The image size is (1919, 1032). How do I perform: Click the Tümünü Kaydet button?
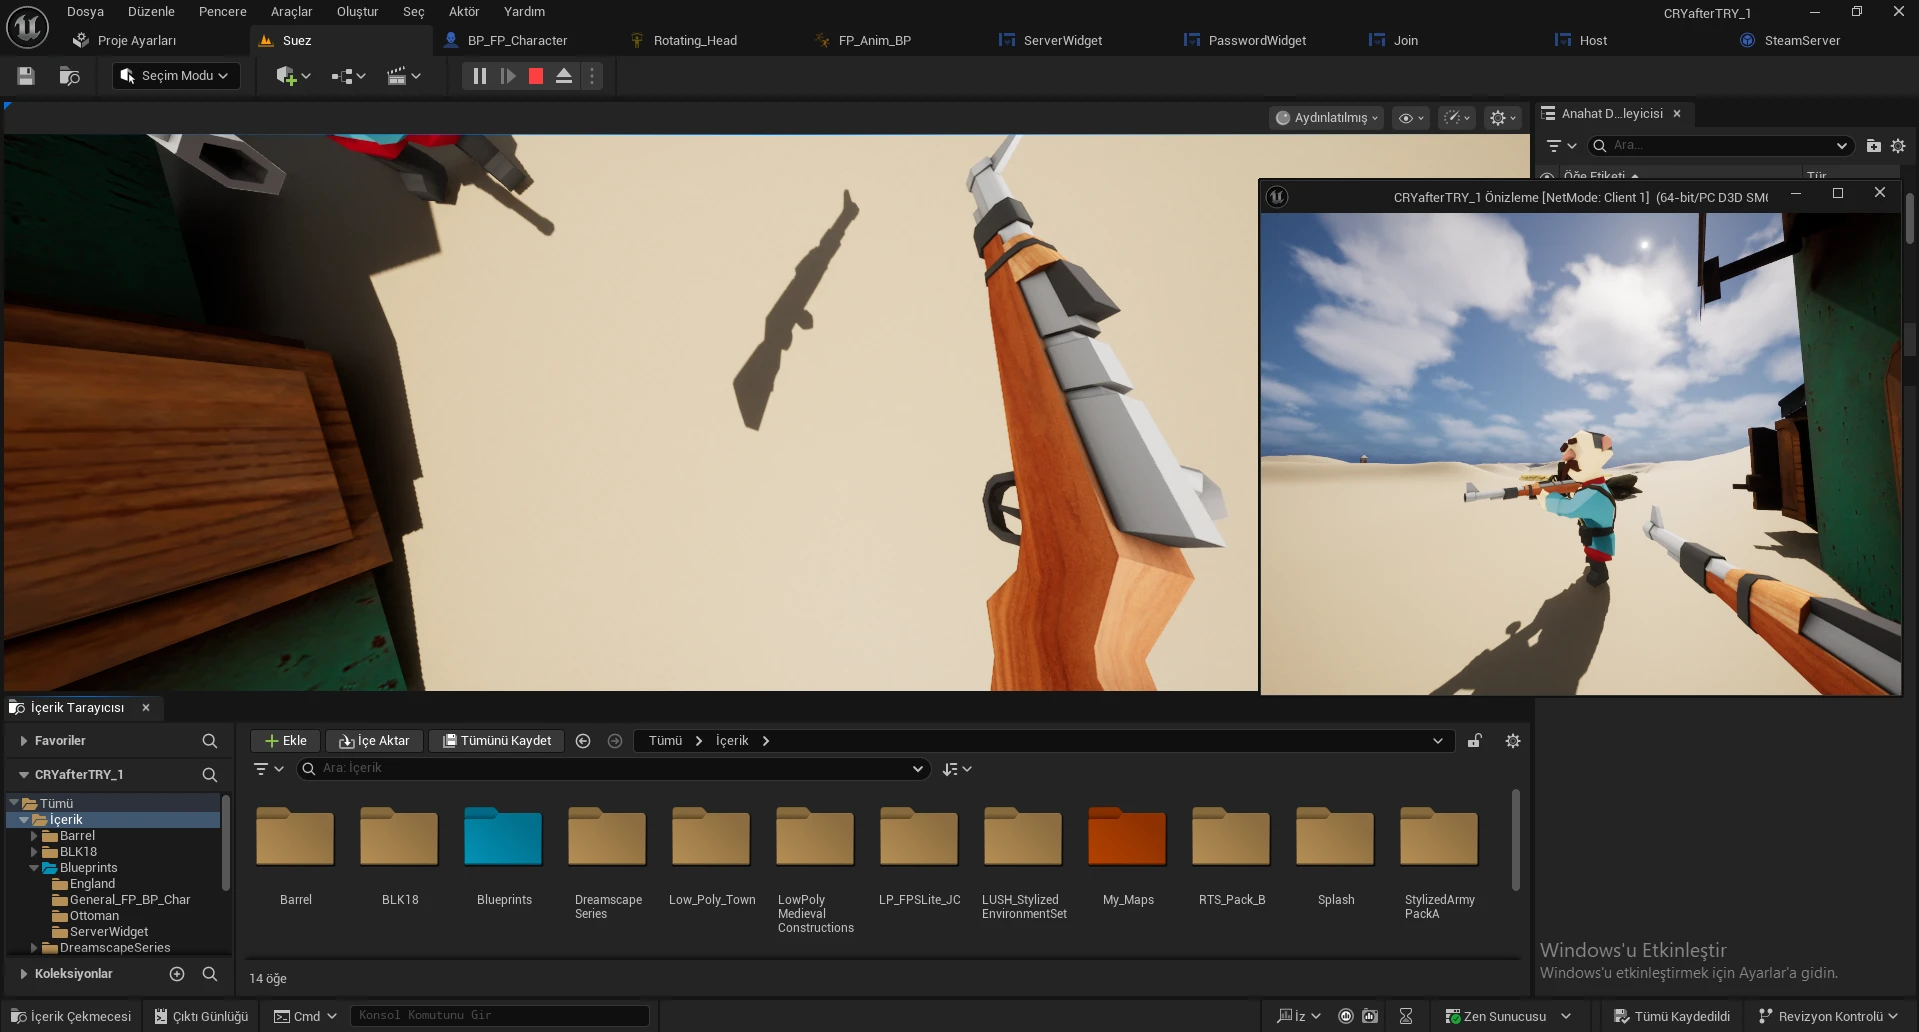(x=497, y=741)
